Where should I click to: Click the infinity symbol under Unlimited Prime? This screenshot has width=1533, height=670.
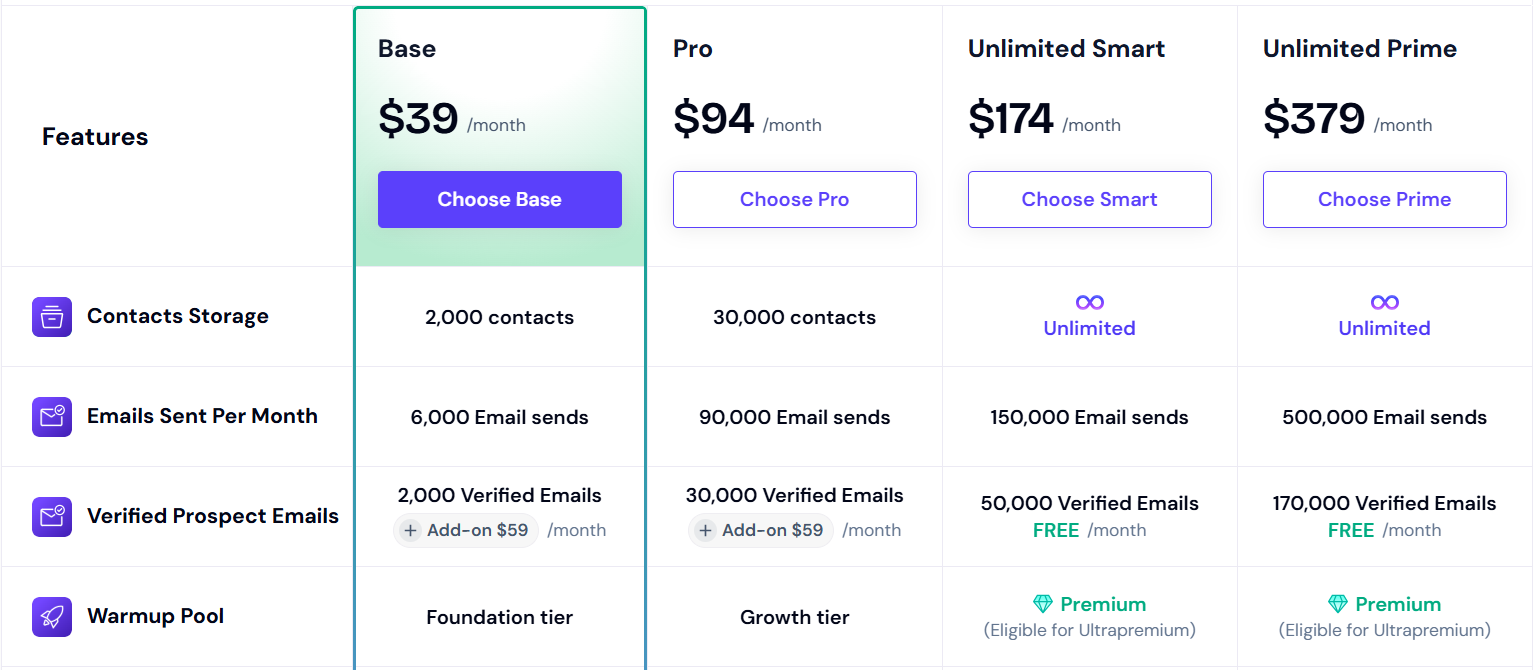tap(1384, 303)
